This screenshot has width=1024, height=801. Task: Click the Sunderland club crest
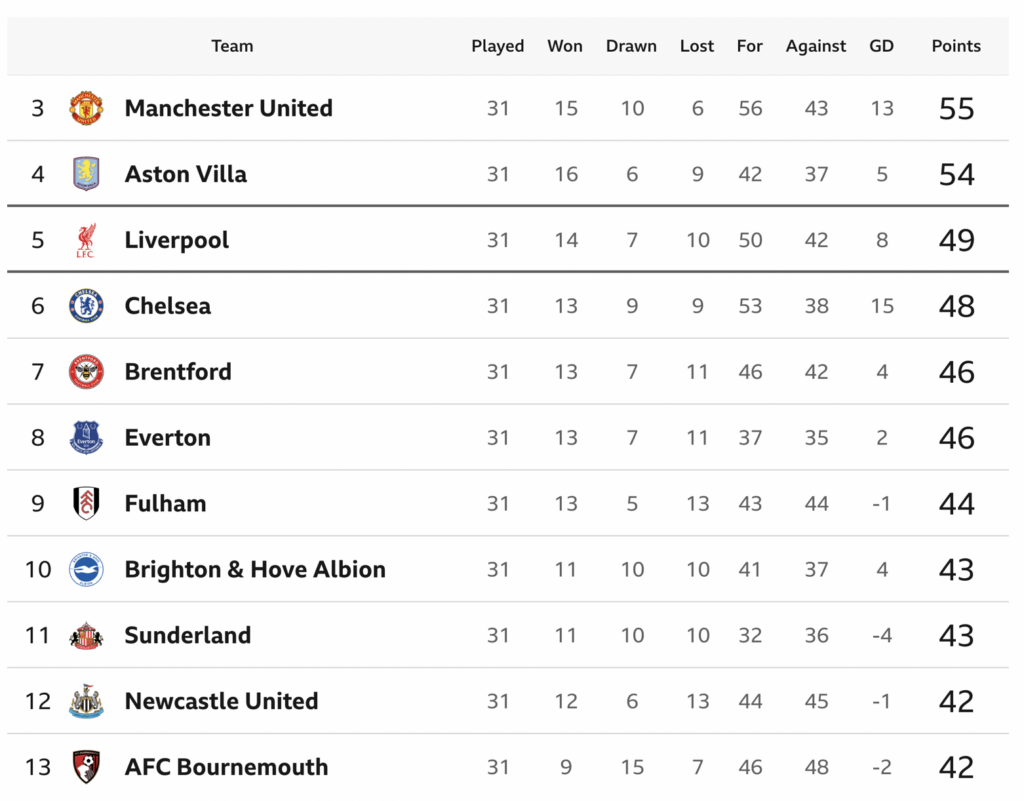coord(86,635)
